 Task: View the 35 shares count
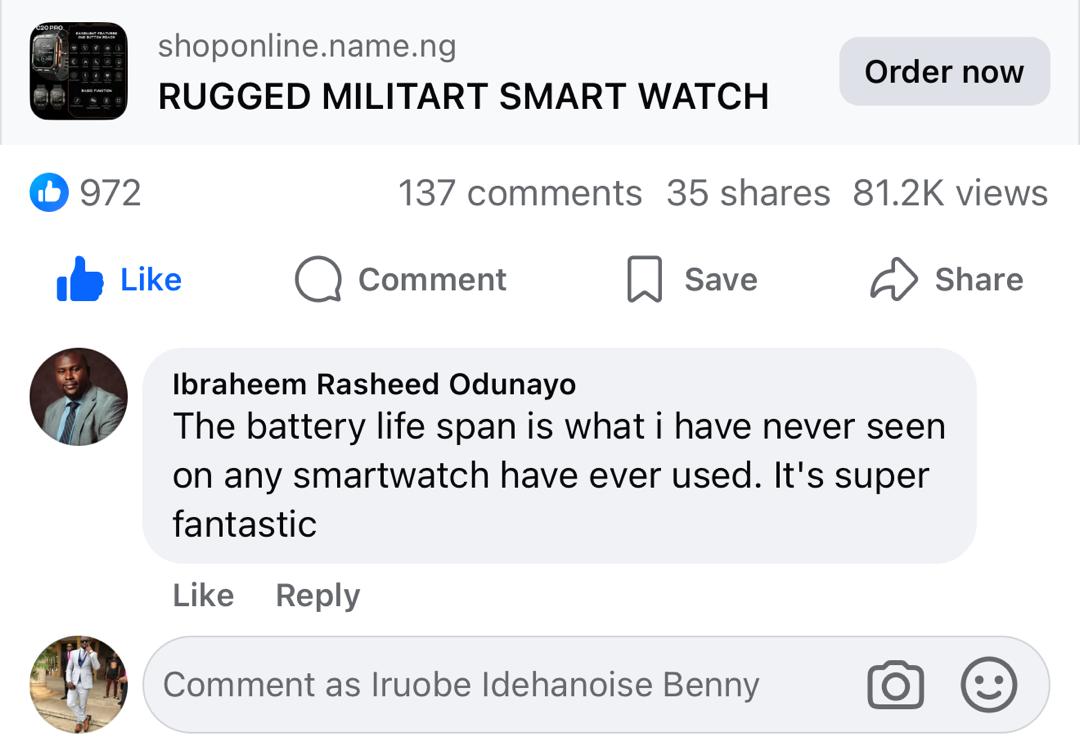click(748, 193)
